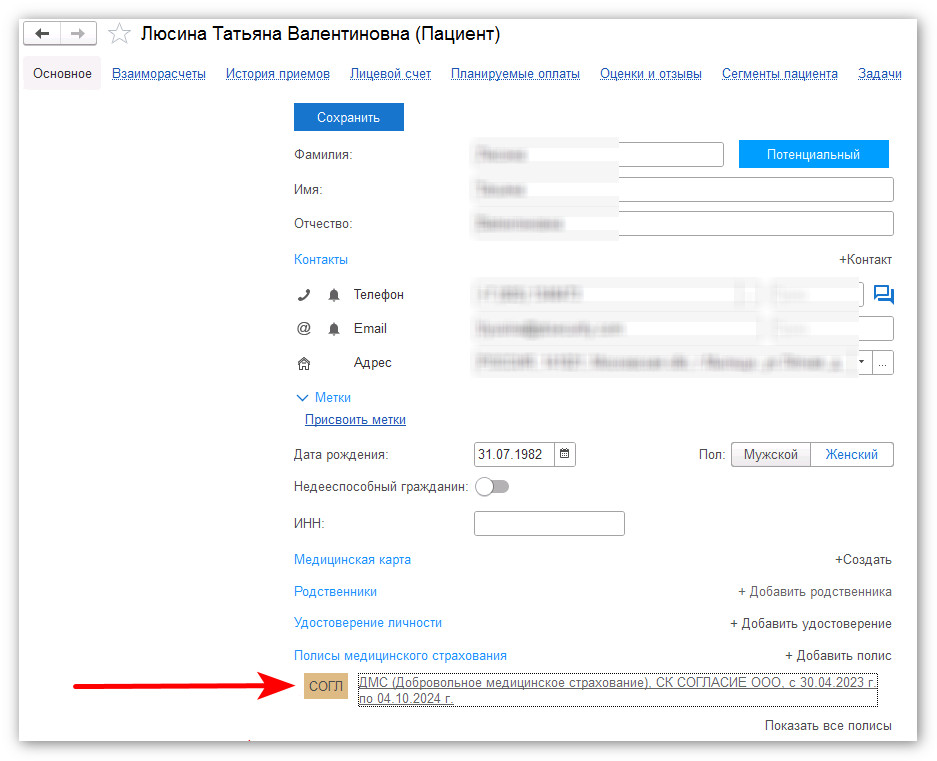The width and height of the screenshot is (937, 761).
Task: Open the Сегменты пациента tab
Action: coord(780,74)
